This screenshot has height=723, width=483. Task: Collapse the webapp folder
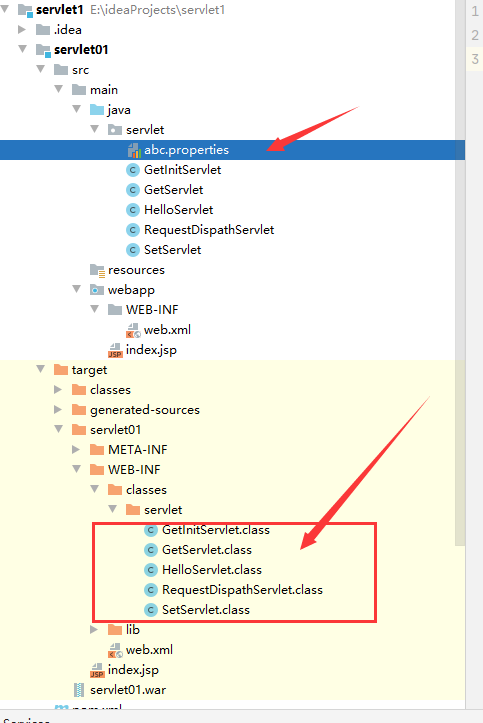(x=77, y=290)
